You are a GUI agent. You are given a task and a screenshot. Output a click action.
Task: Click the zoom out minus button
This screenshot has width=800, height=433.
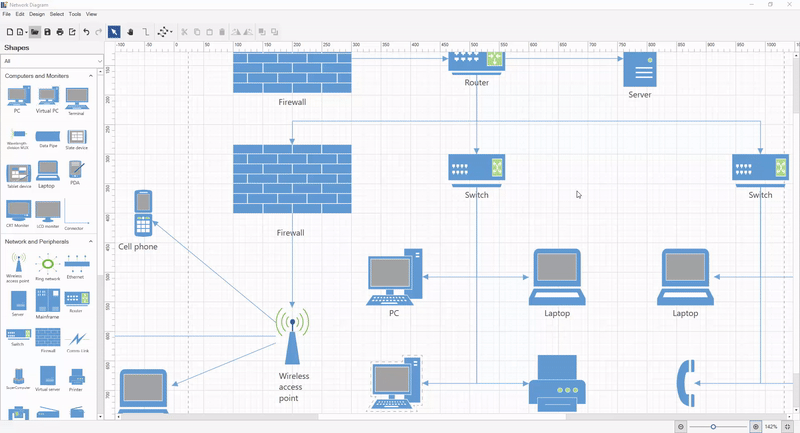click(681, 427)
